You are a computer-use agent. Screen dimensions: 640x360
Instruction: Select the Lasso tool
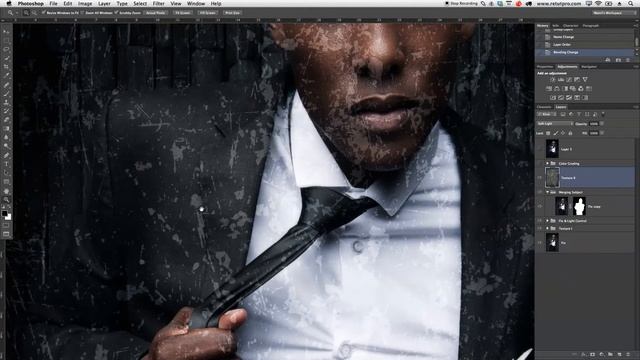click(x=6, y=49)
